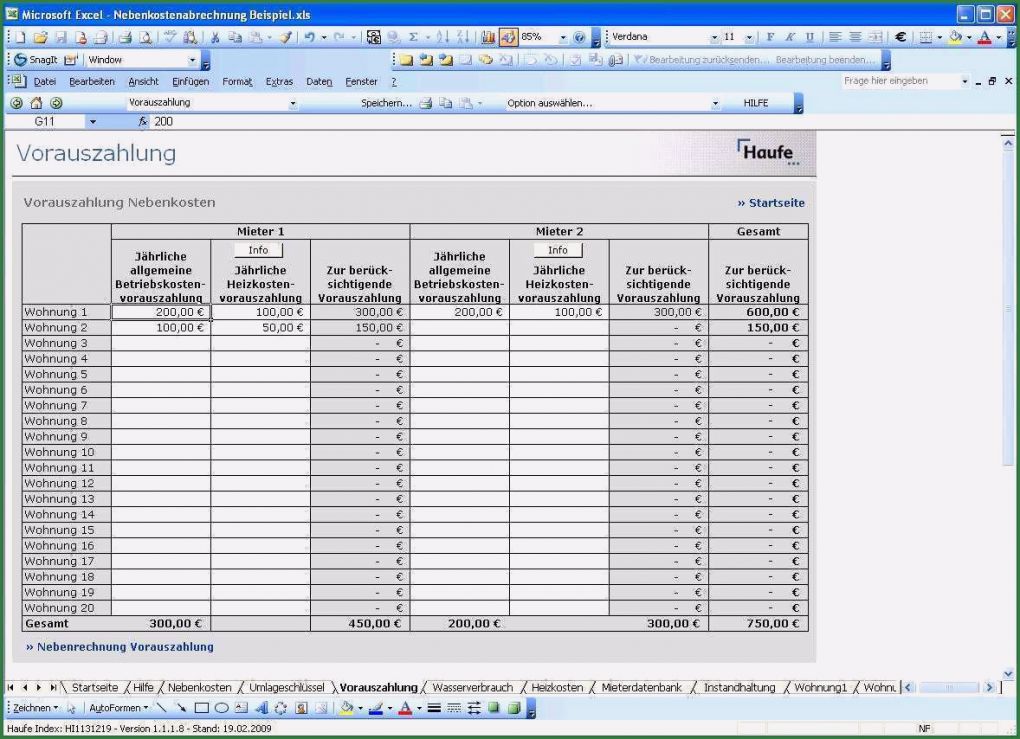1020x739 pixels.
Task: Toggle bold formatting (F button)
Action: (771, 37)
